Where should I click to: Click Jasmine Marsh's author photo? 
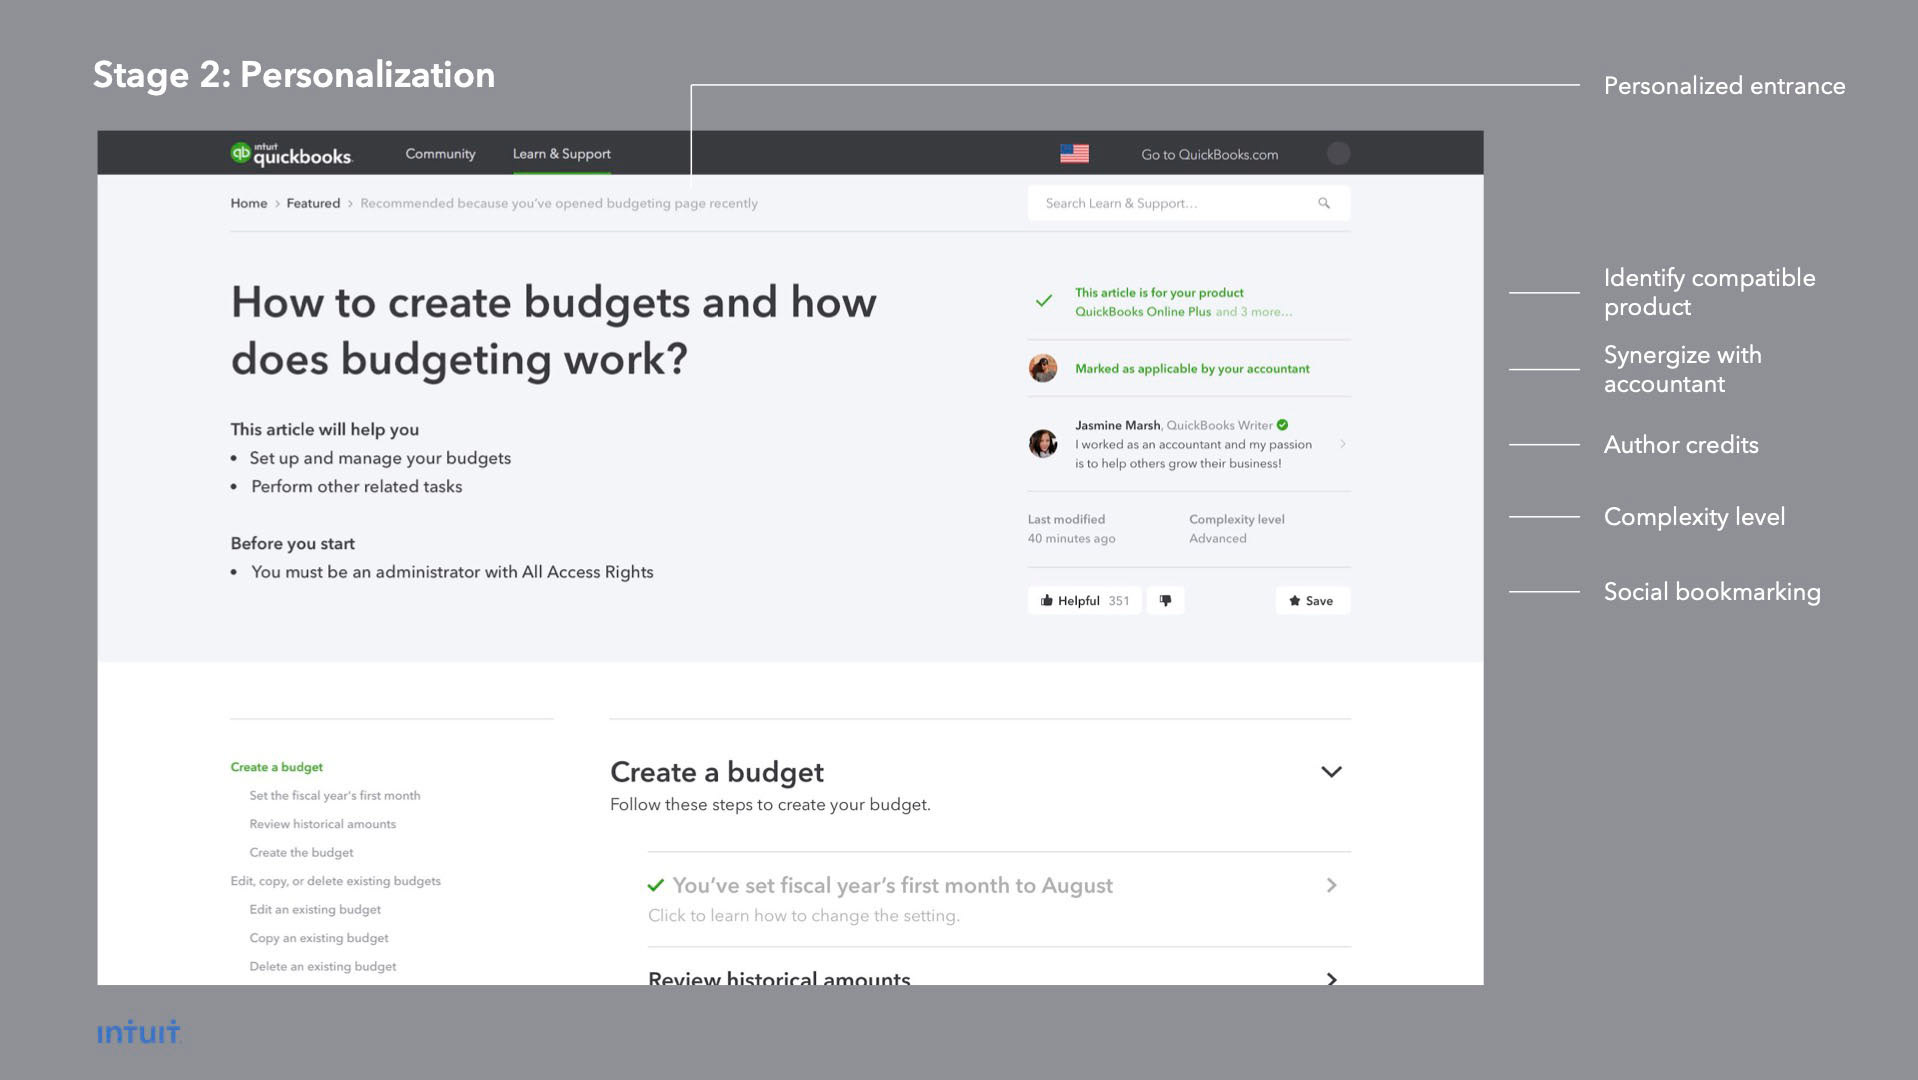coord(1043,443)
